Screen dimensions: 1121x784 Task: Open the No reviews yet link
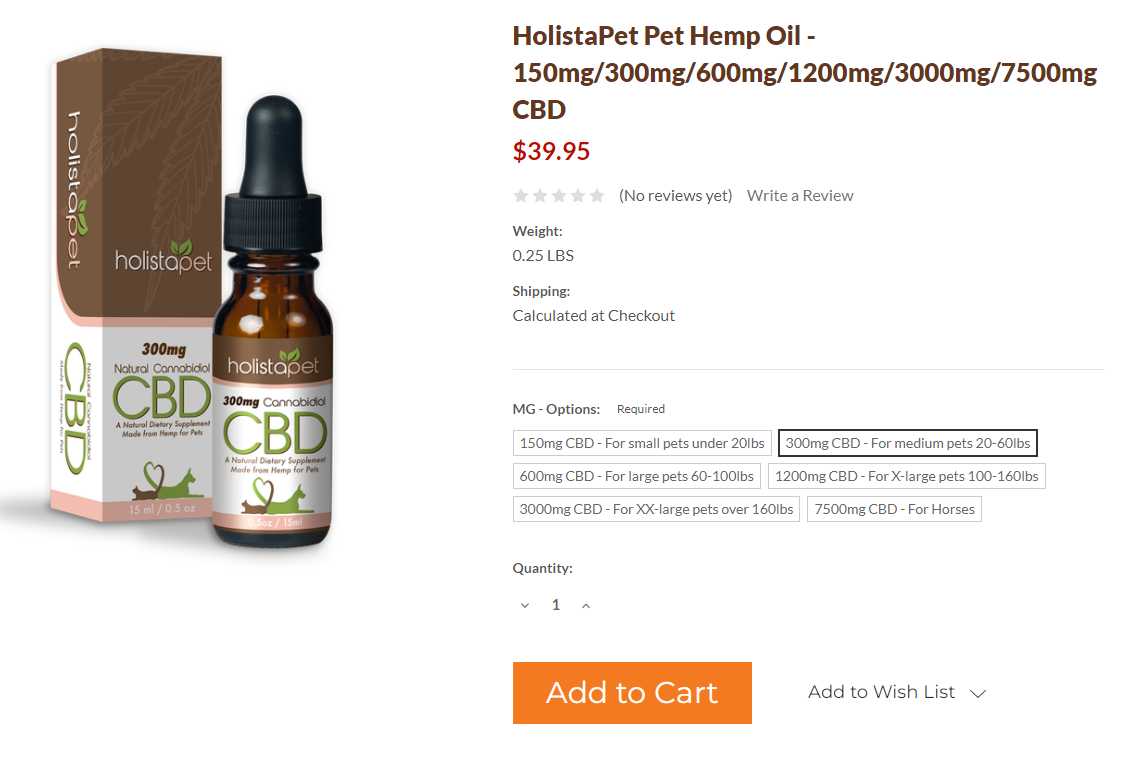pos(676,196)
